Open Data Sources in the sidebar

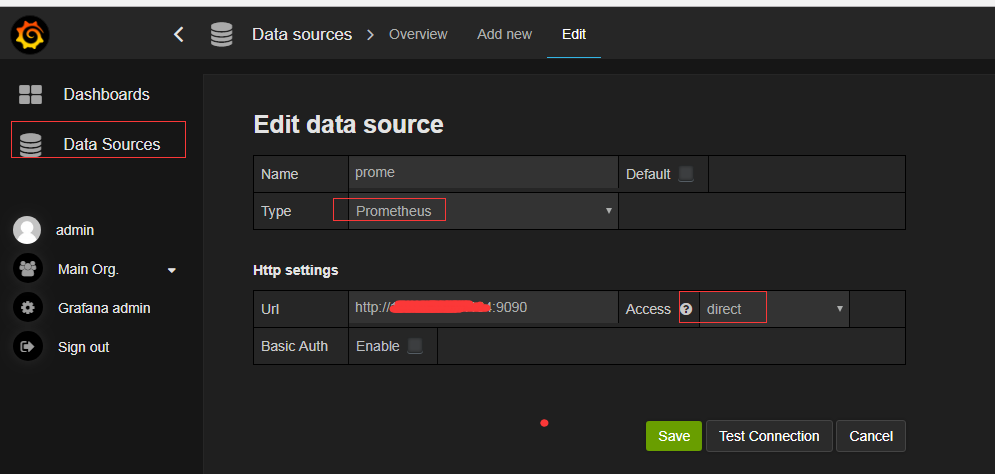click(112, 145)
